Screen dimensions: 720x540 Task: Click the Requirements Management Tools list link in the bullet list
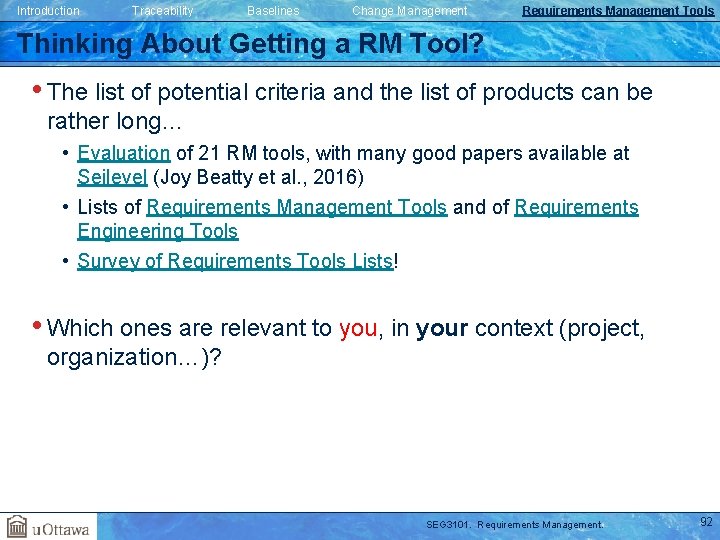coord(297,207)
